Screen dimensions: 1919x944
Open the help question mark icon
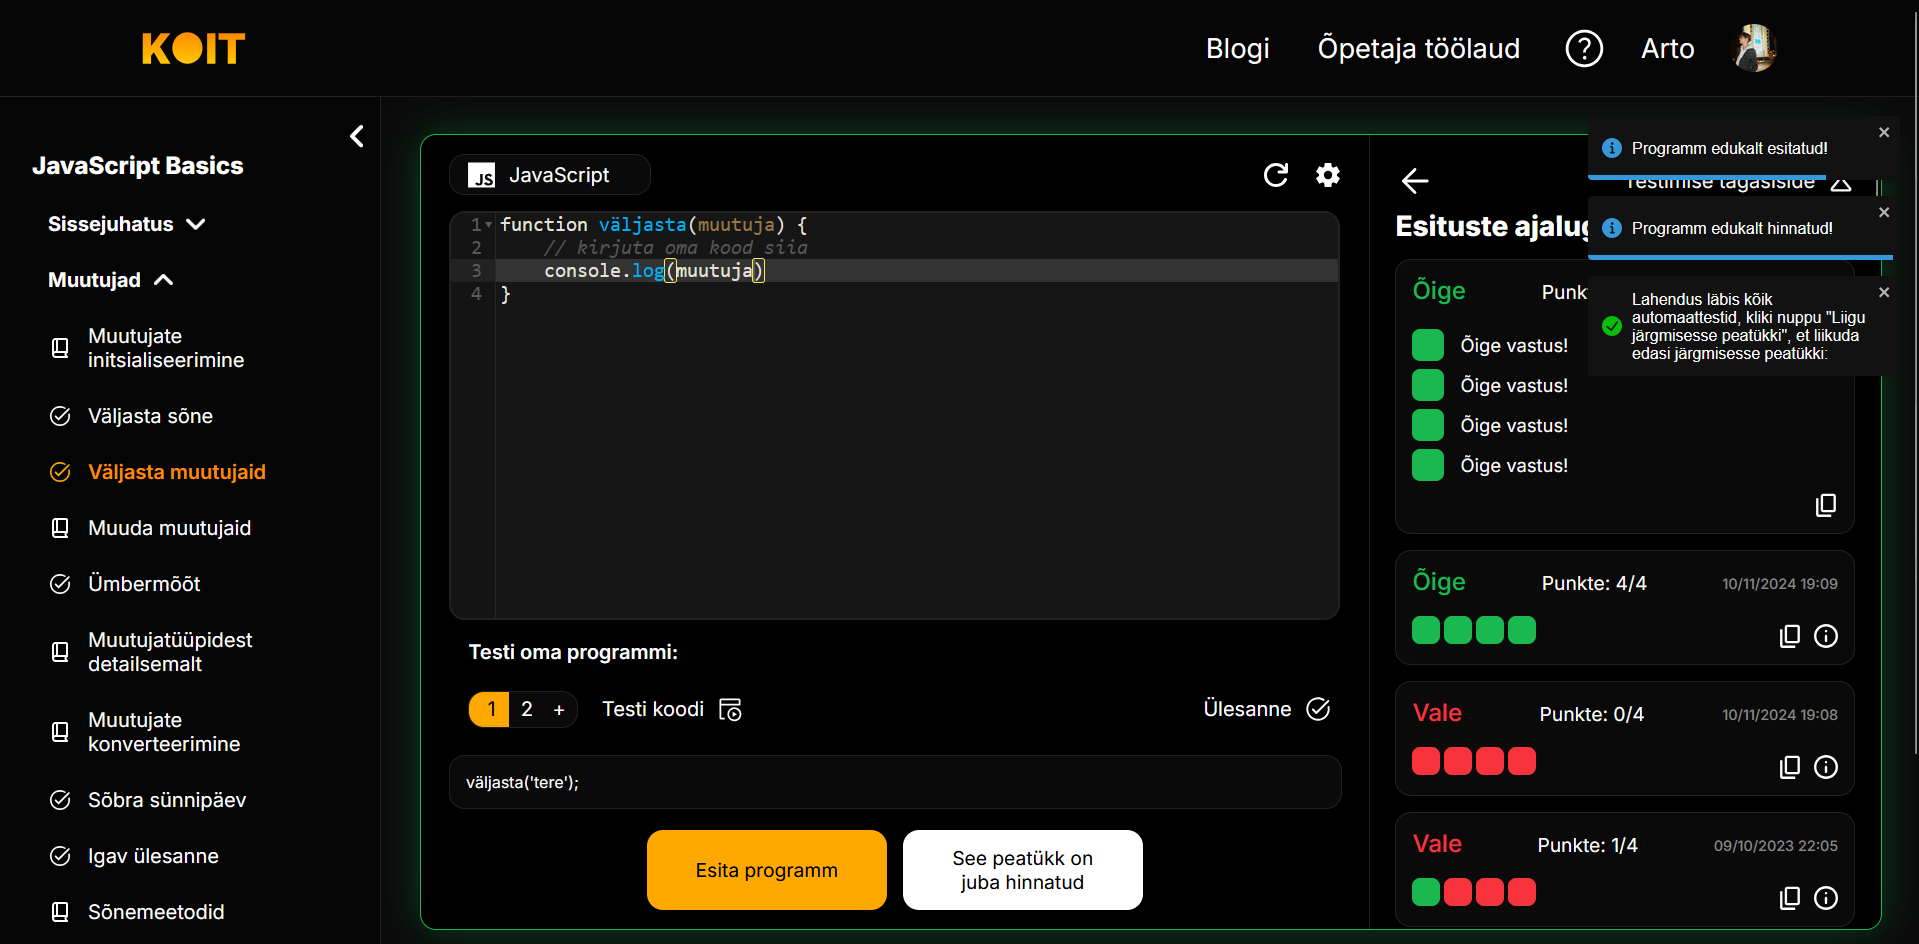tap(1583, 48)
